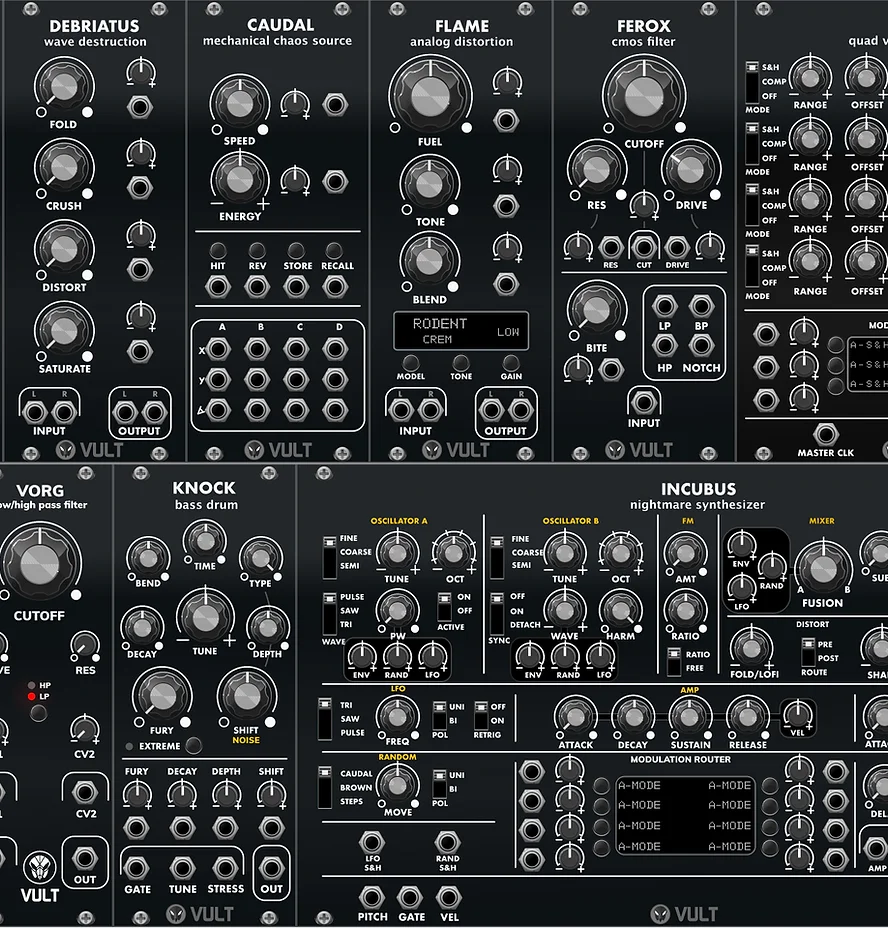This screenshot has height=928, width=888.
Task: Click the Knock STRESS input jack
Action: [225, 868]
